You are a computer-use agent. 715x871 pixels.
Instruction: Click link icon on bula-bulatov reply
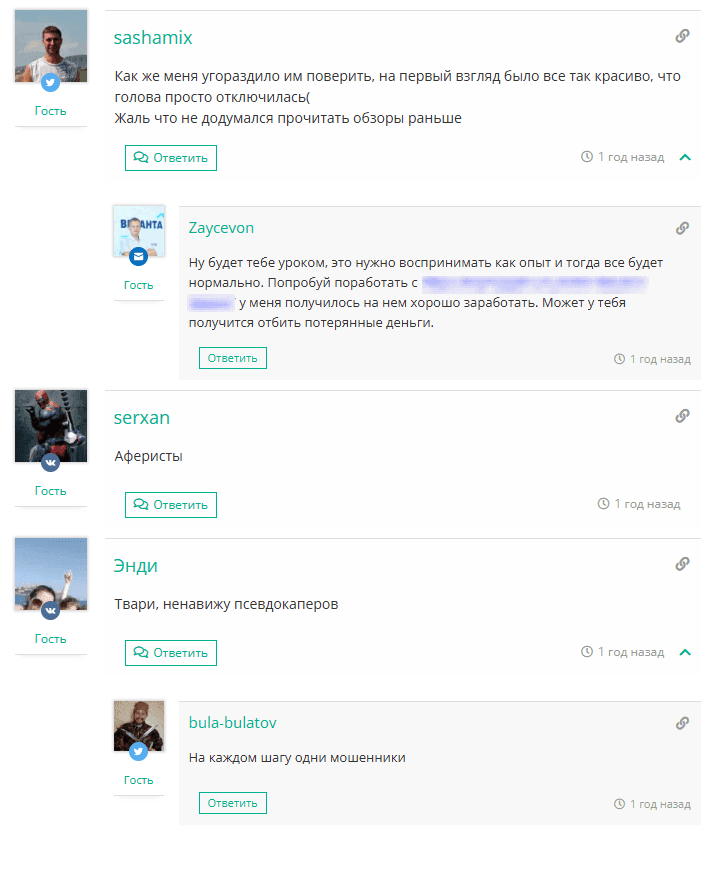[x=682, y=723]
